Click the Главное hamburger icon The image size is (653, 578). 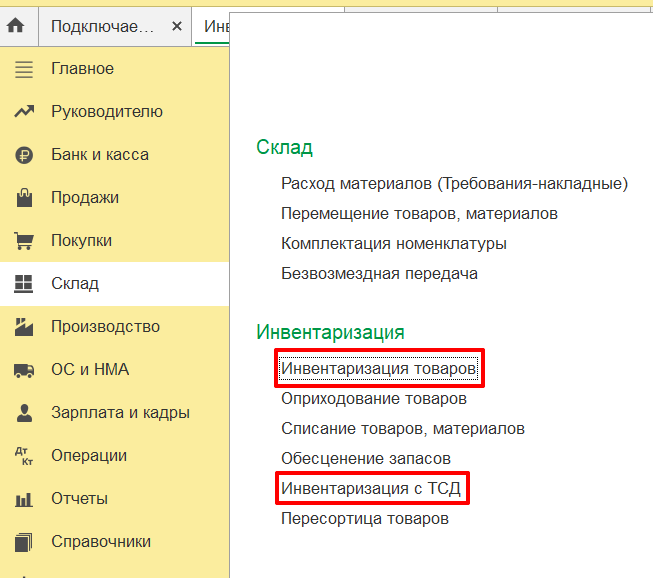click(x=24, y=69)
